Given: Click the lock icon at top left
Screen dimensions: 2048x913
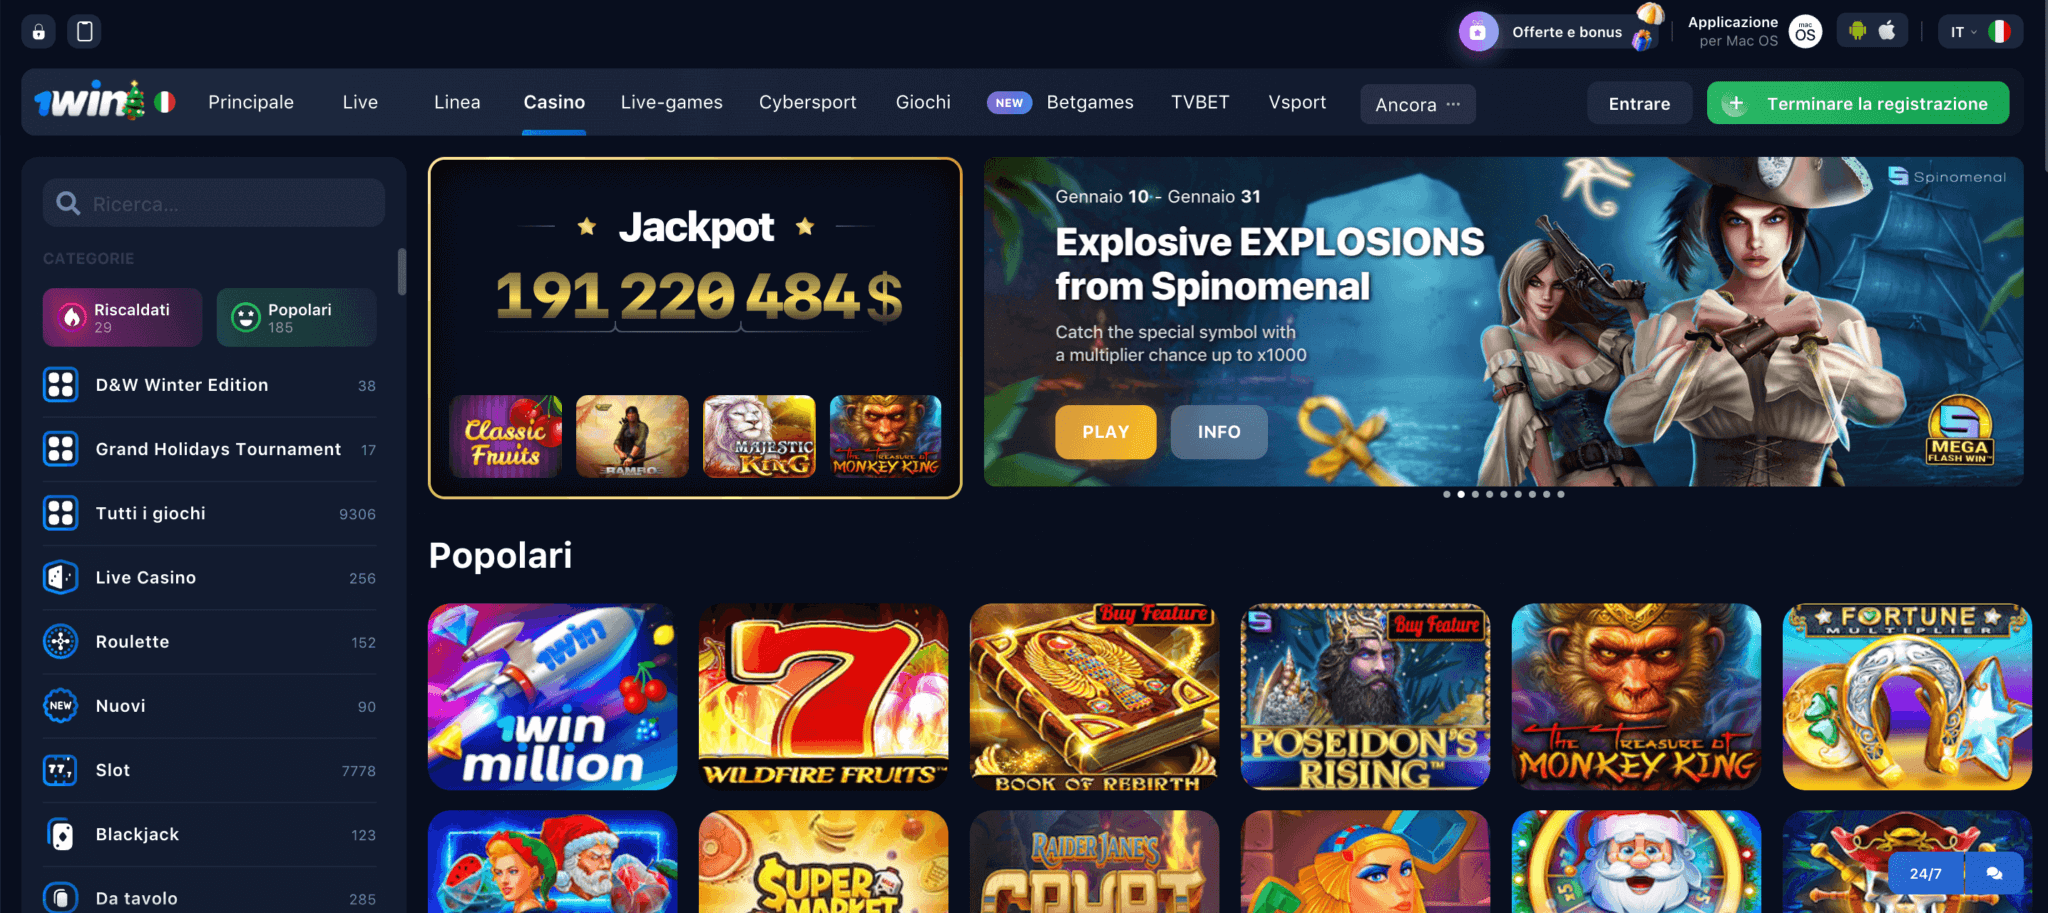Looking at the screenshot, I should coord(38,32).
